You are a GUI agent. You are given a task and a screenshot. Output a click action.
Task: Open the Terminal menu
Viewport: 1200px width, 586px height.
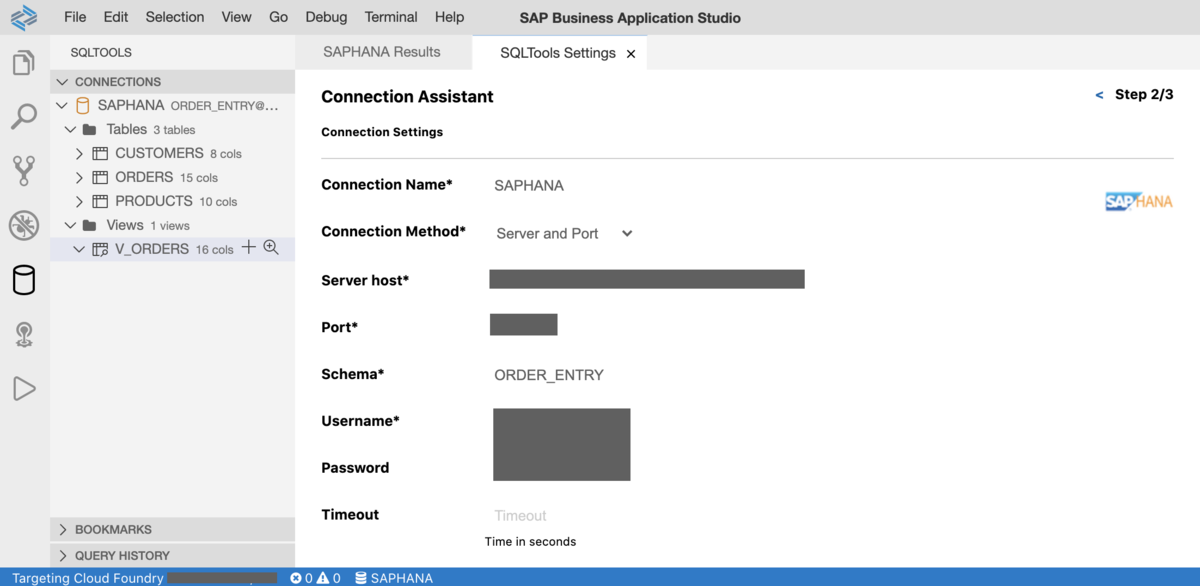(x=391, y=17)
